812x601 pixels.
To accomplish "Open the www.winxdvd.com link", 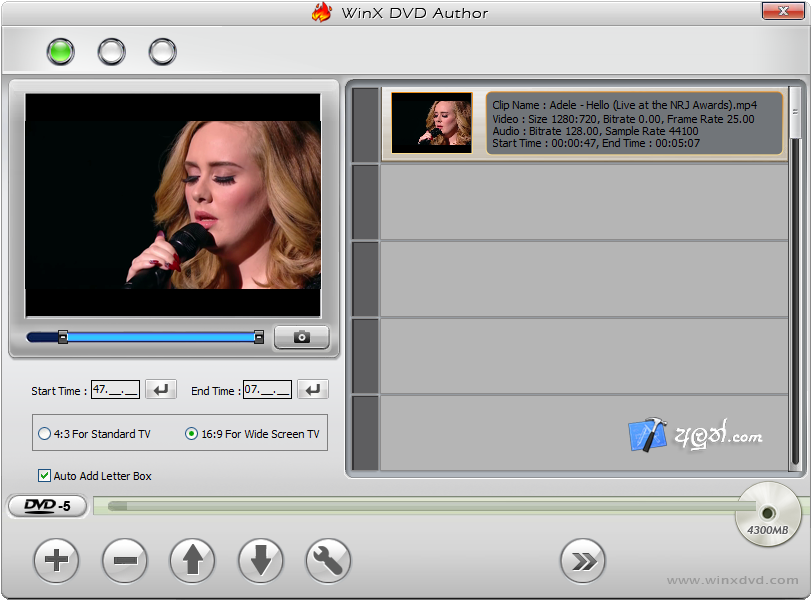I will pyautogui.click(x=732, y=580).
